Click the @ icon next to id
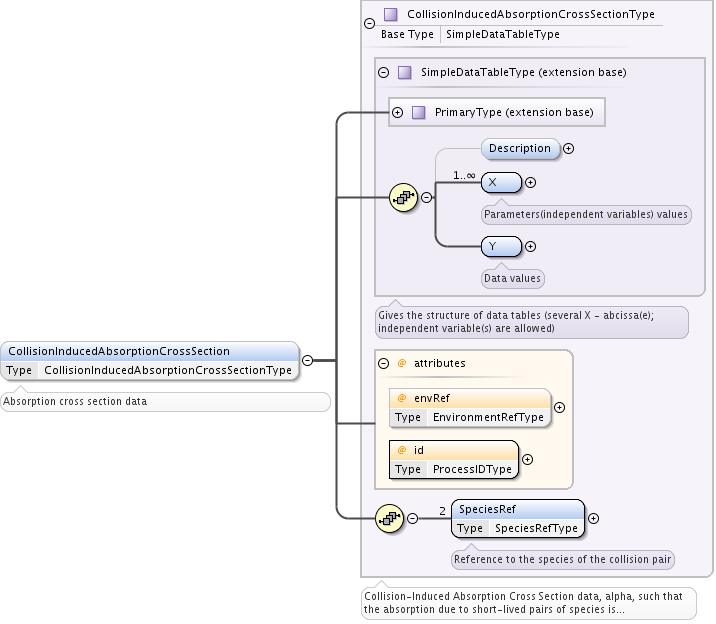 [402, 451]
